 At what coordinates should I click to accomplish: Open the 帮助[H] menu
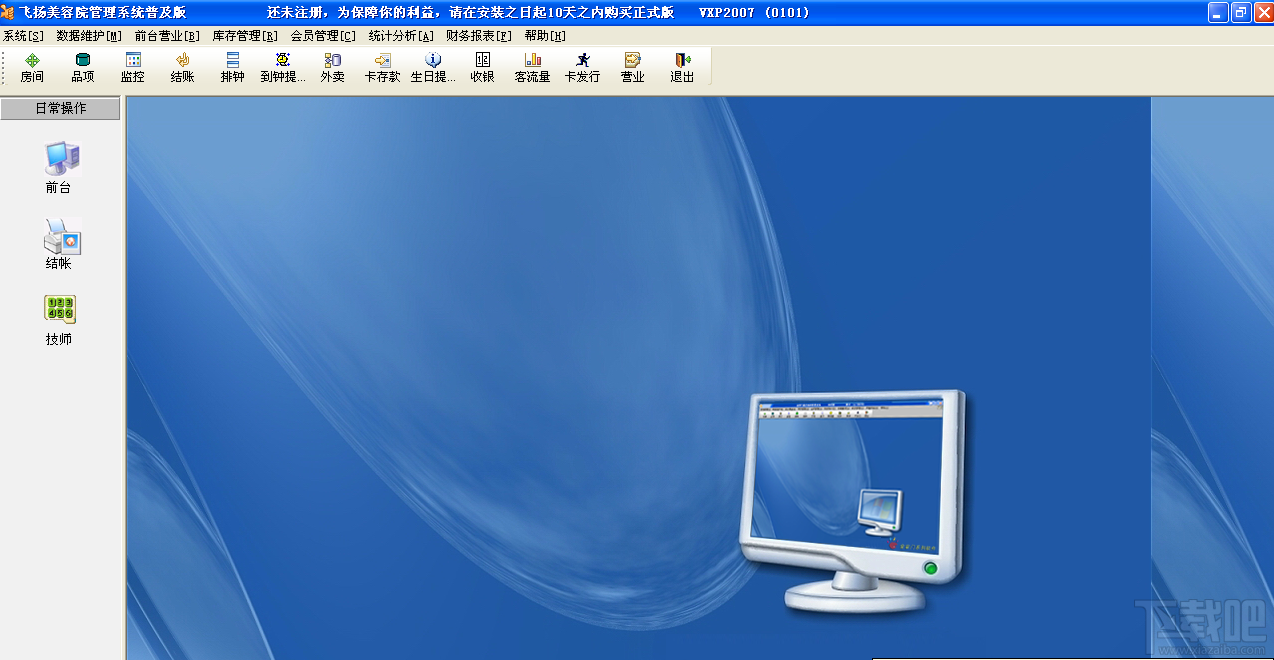click(x=545, y=35)
